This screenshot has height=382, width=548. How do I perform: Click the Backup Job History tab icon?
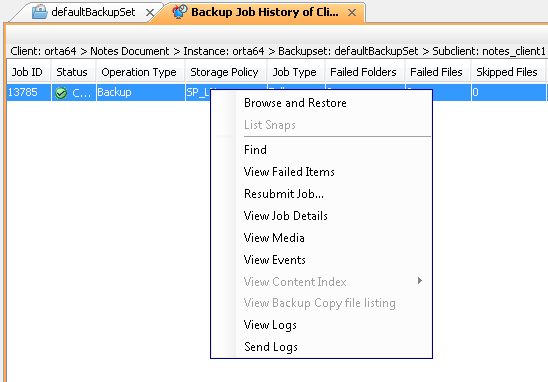[180, 12]
